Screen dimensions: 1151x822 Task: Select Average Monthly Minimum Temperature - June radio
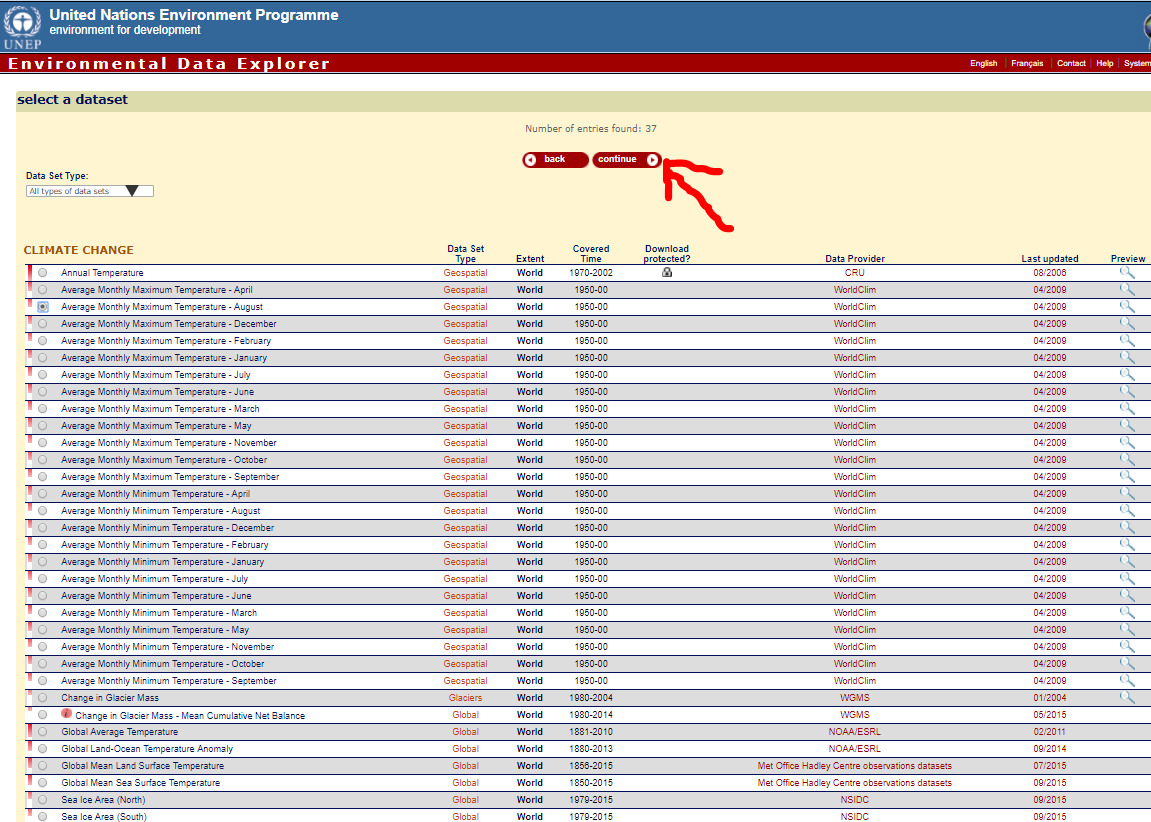(x=43, y=596)
